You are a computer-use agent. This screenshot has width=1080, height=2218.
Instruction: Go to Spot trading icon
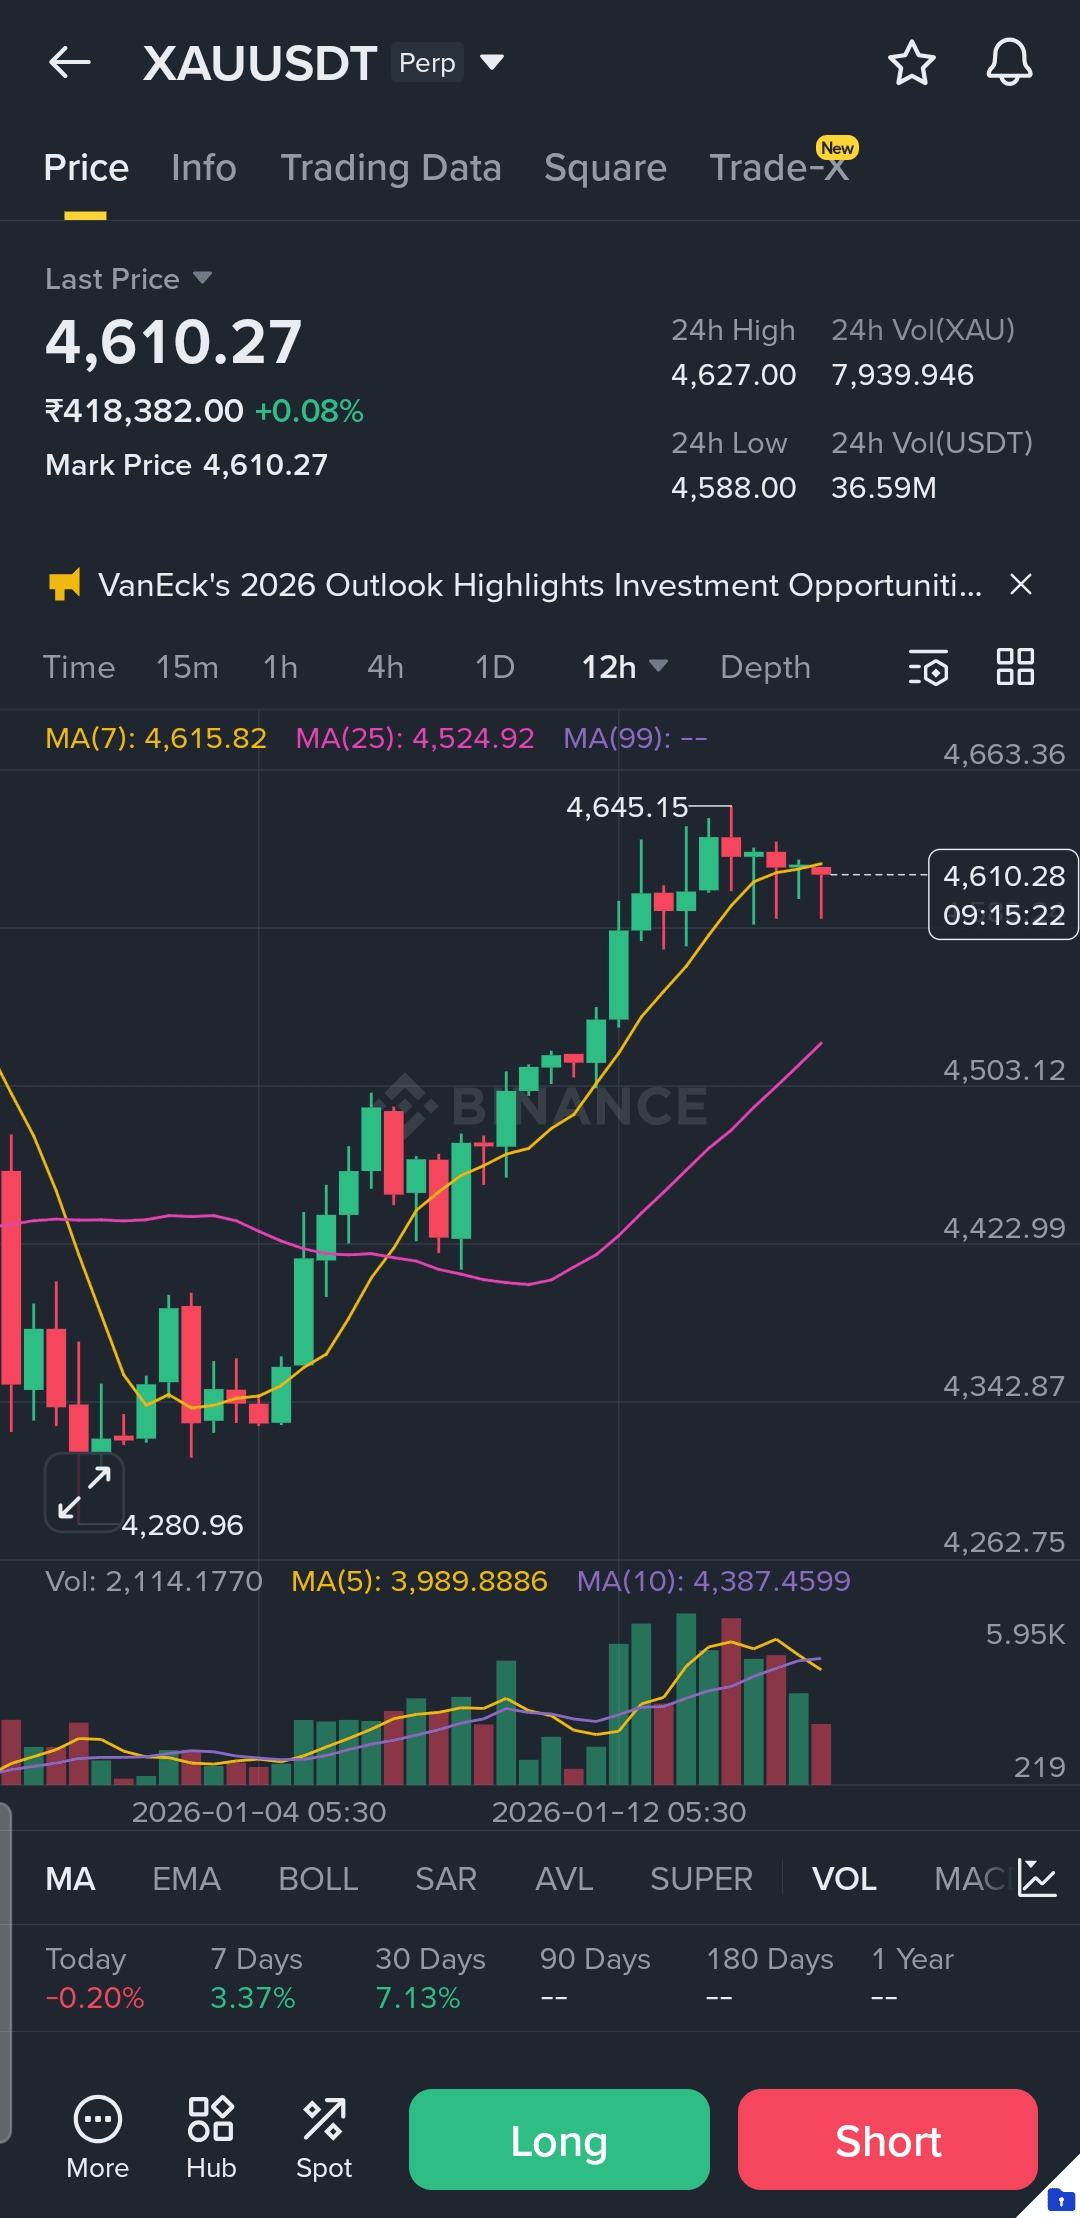(x=324, y=2139)
